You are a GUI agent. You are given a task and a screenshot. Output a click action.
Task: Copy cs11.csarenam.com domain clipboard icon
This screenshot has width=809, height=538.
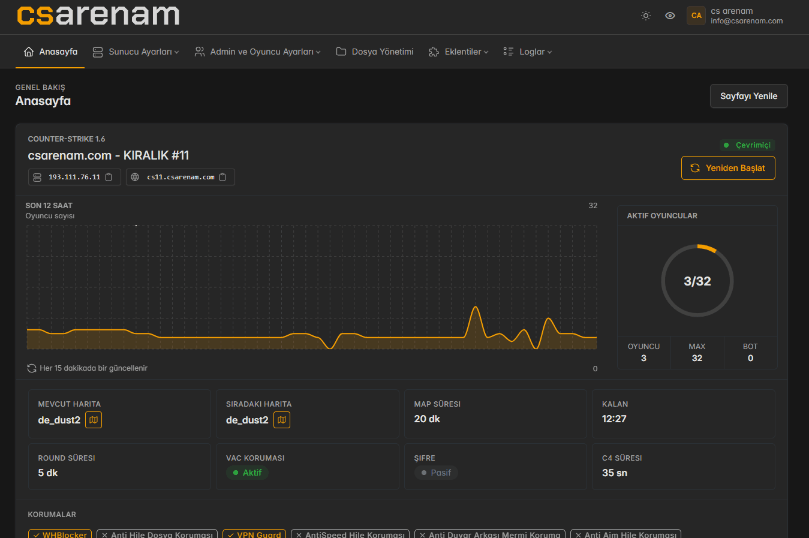[x=222, y=177]
